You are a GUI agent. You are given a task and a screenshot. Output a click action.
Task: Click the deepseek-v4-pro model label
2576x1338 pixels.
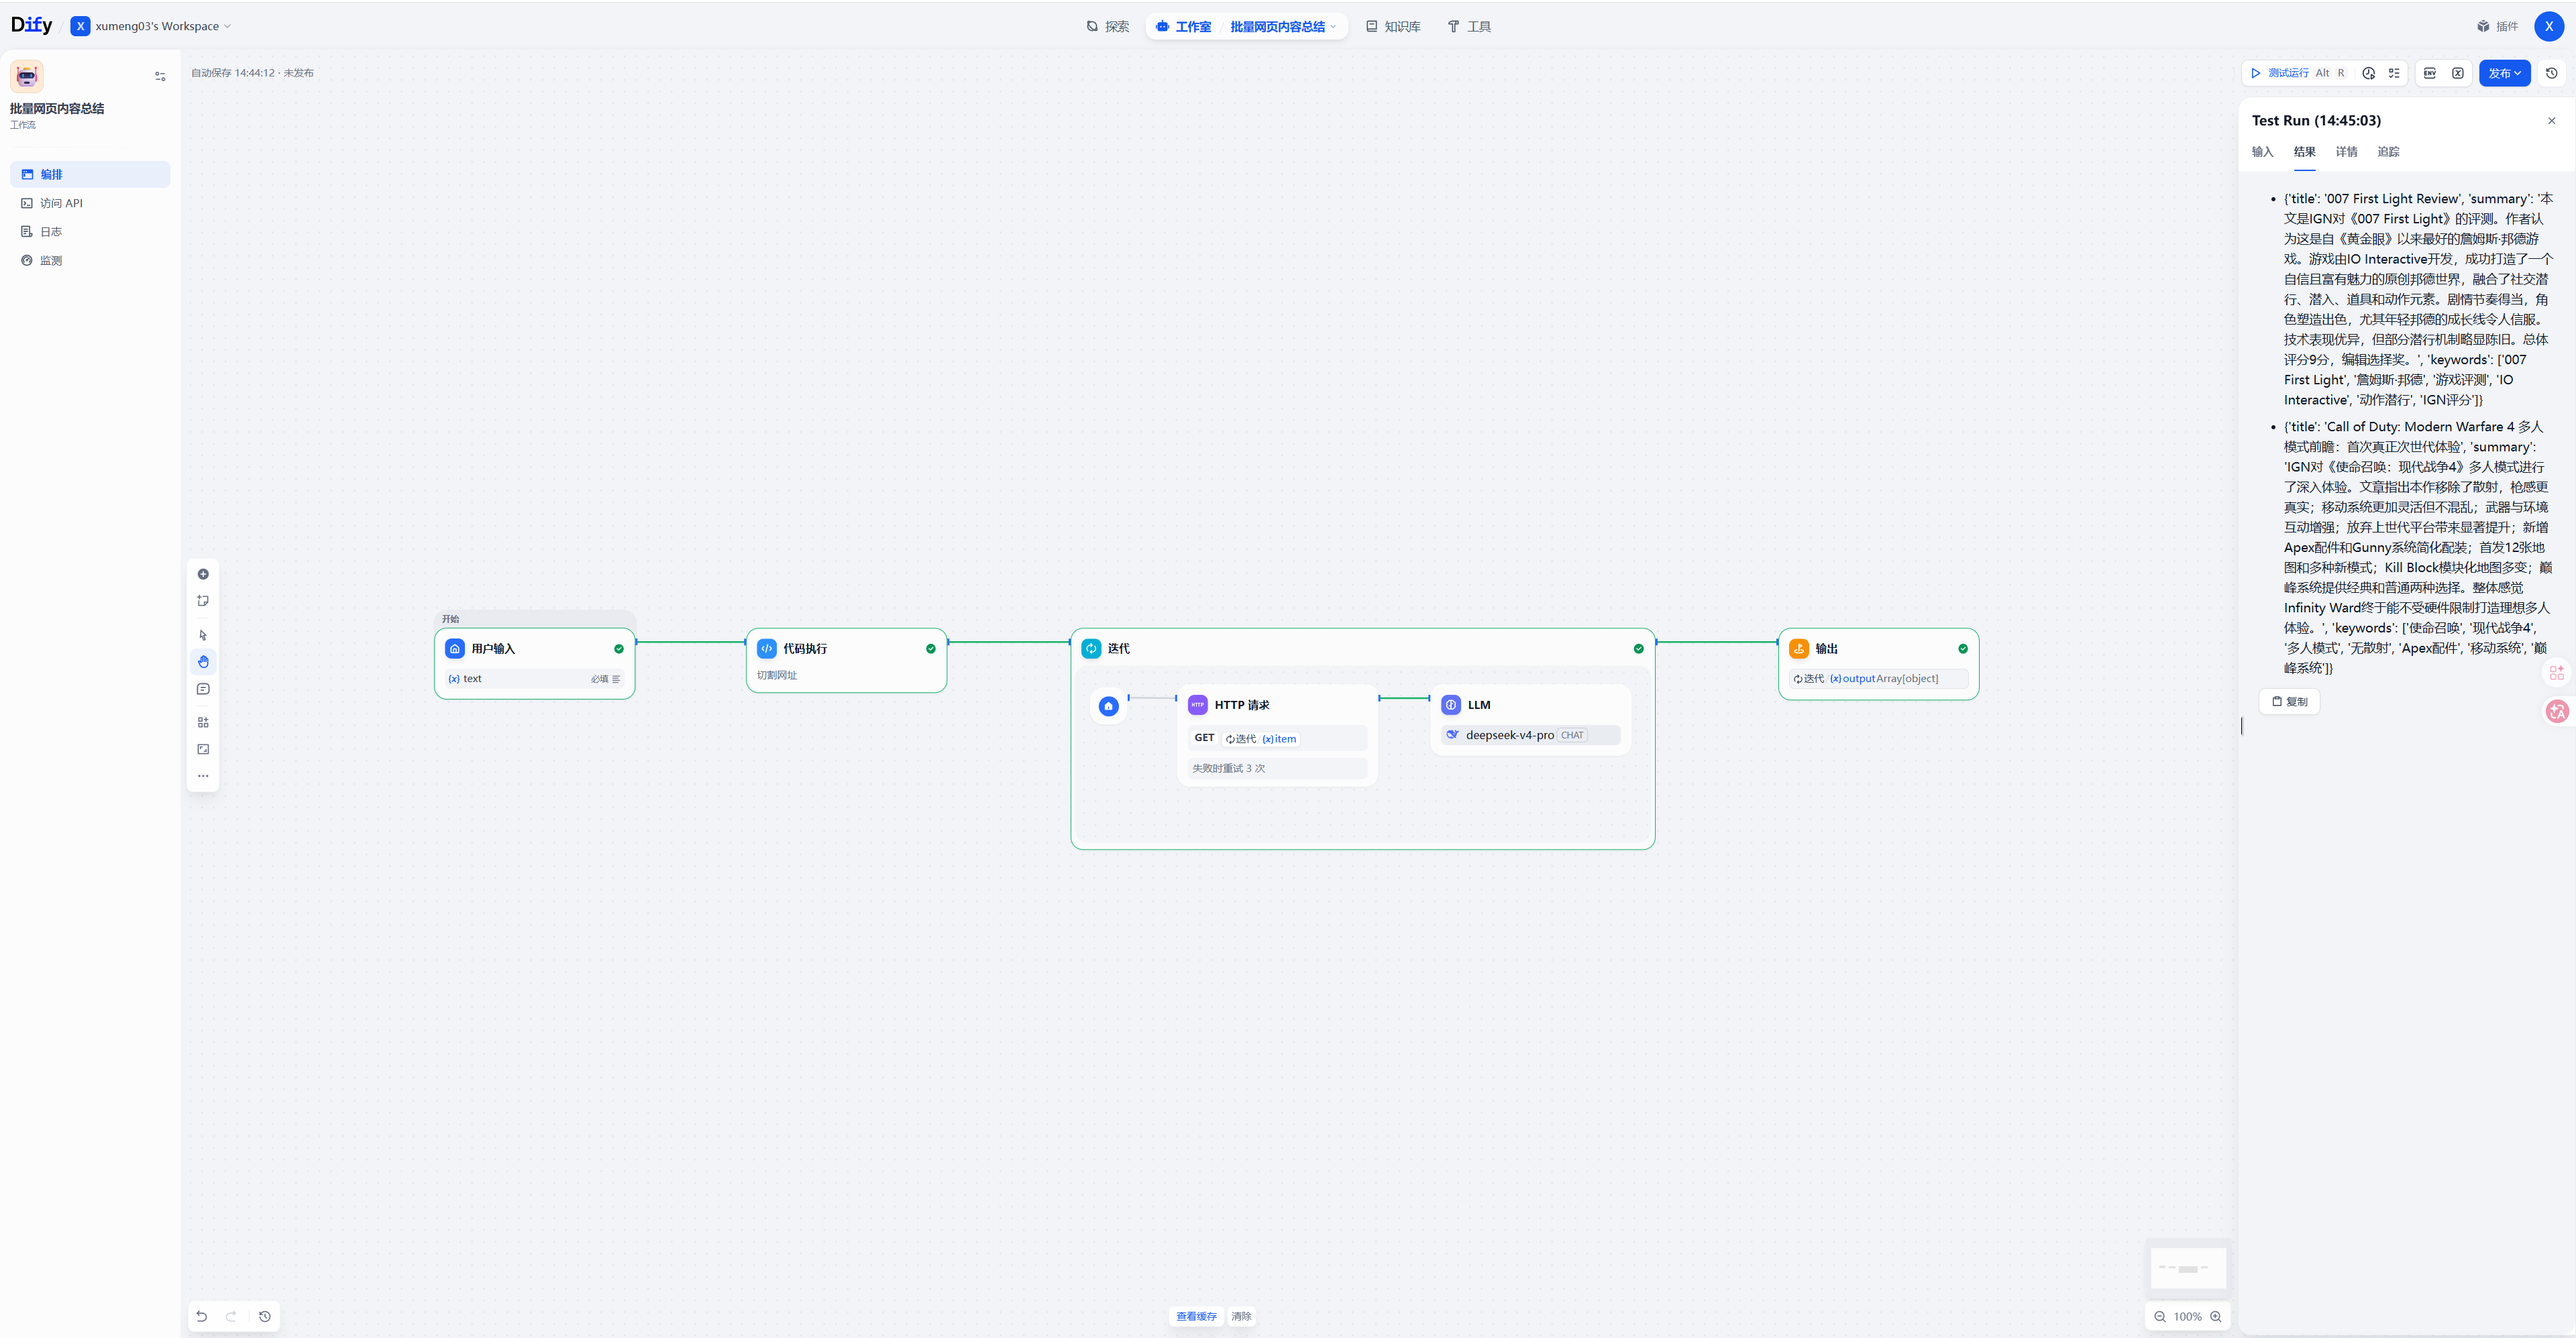pyautogui.click(x=1509, y=735)
